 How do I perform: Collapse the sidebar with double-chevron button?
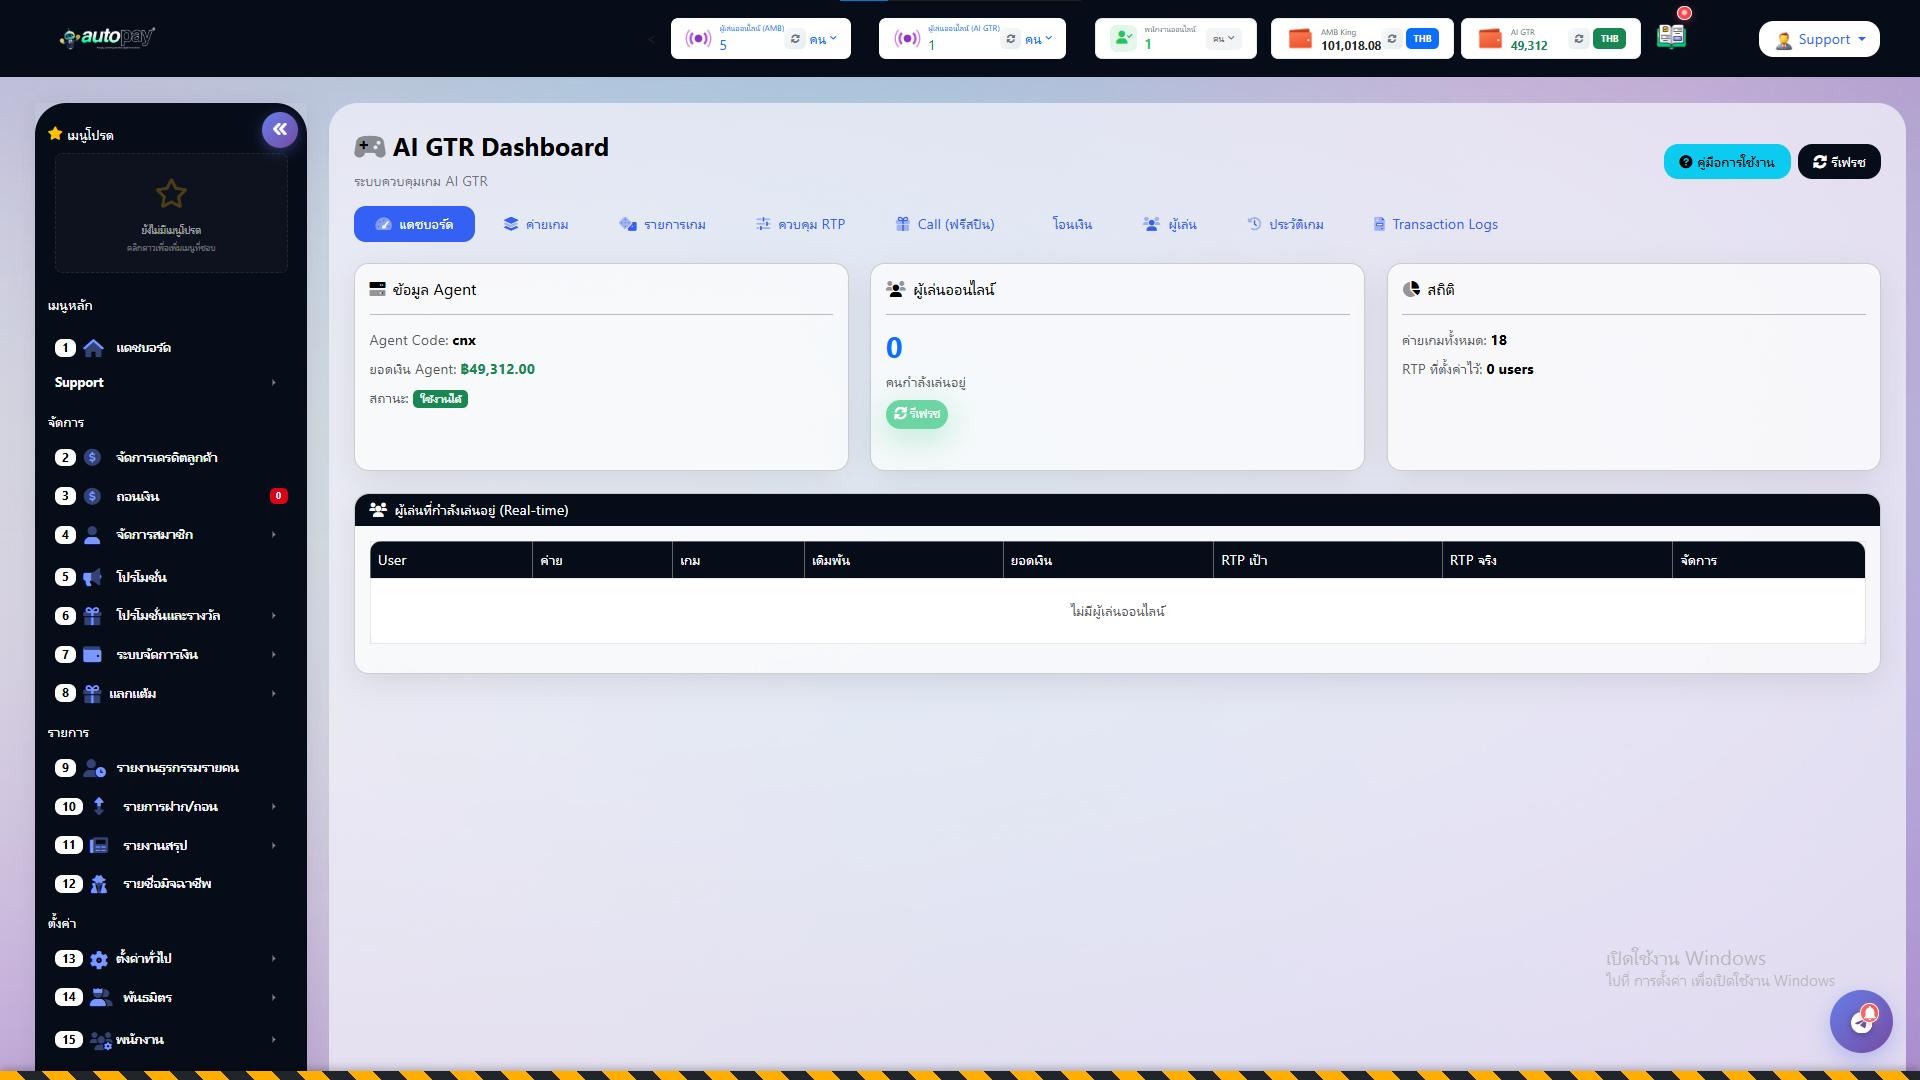pyautogui.click(x=280, y=129)
